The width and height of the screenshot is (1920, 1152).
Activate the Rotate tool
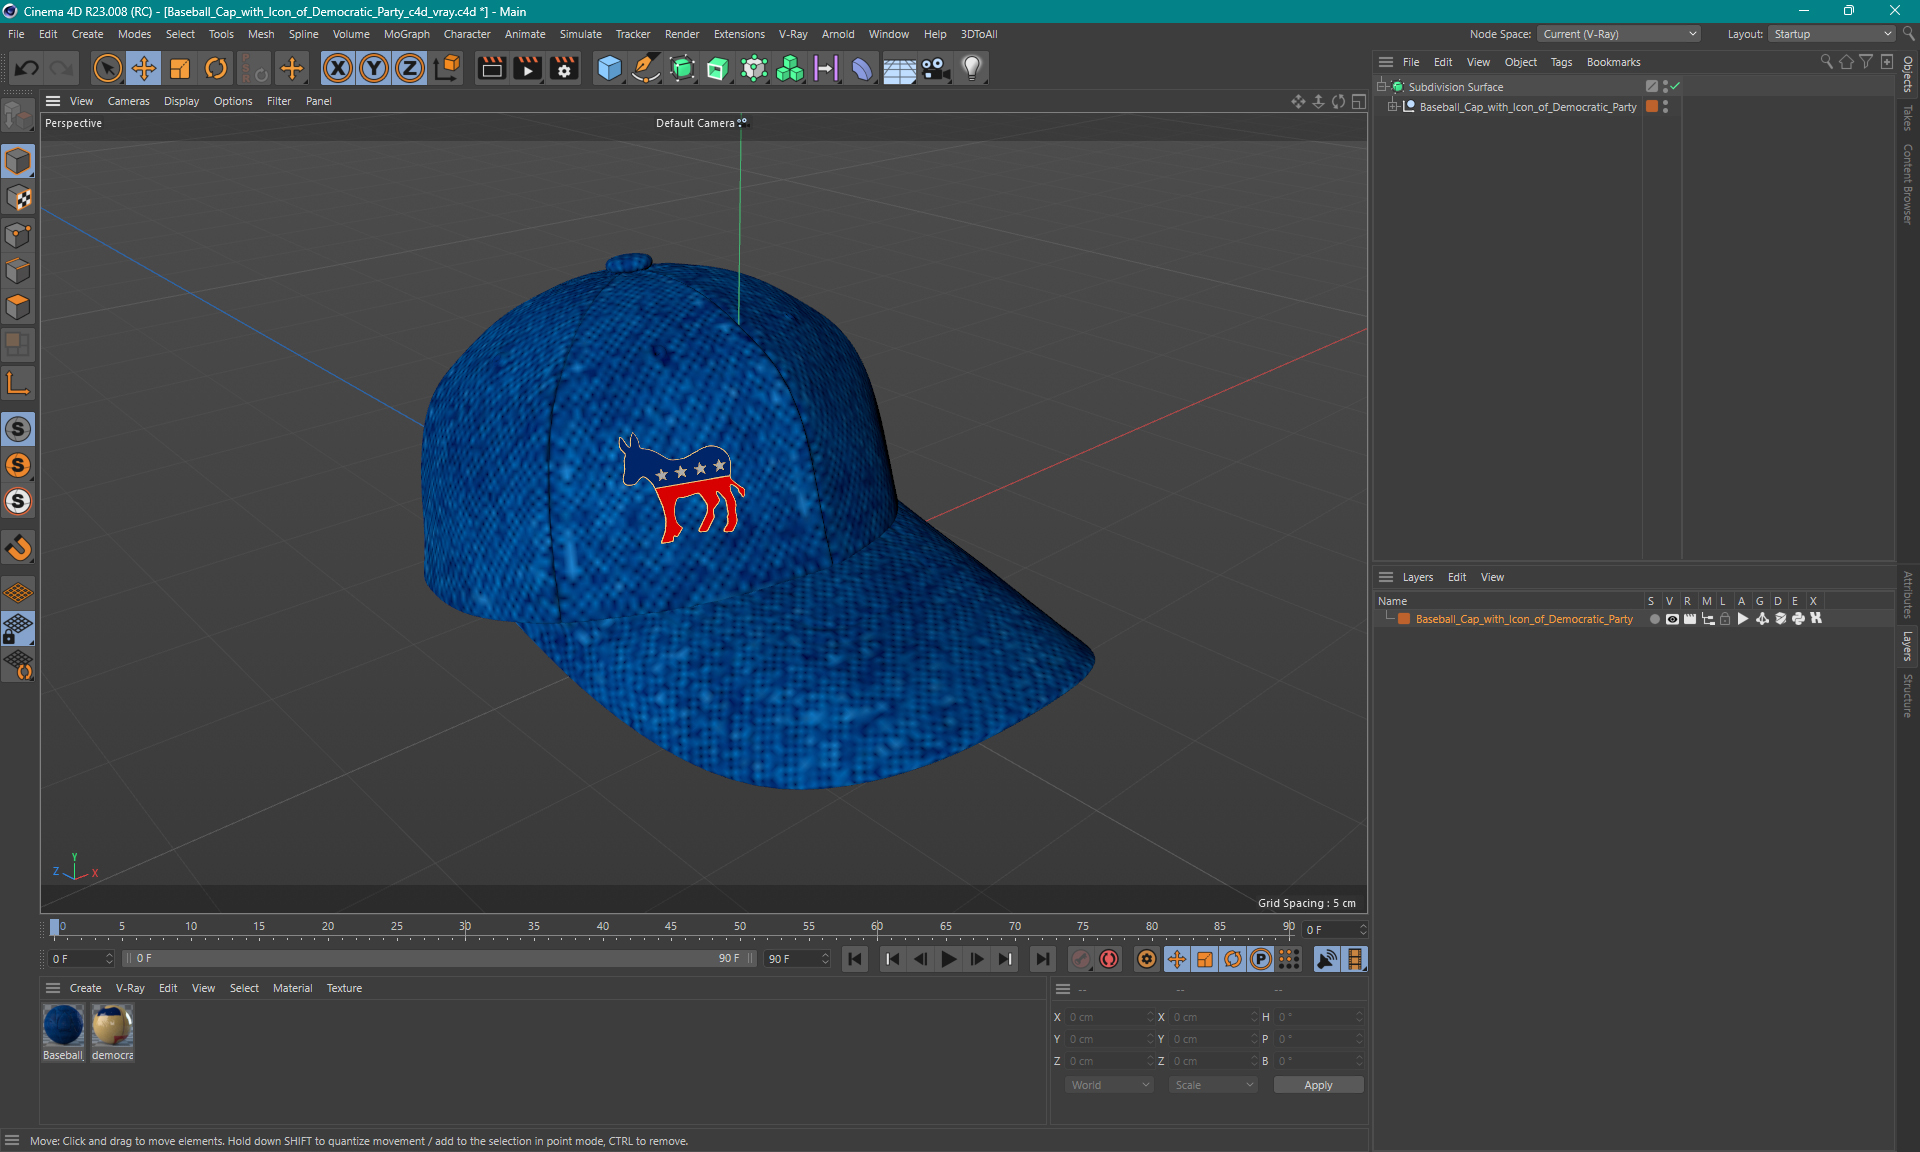(216, 68)
